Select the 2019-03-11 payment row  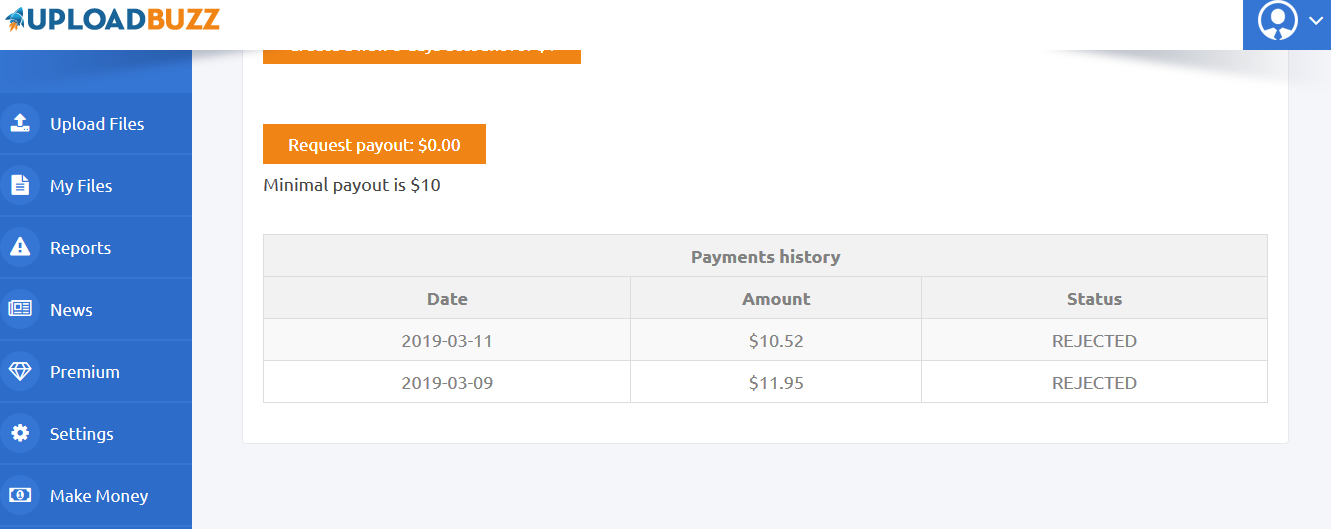tap(765, 340)
